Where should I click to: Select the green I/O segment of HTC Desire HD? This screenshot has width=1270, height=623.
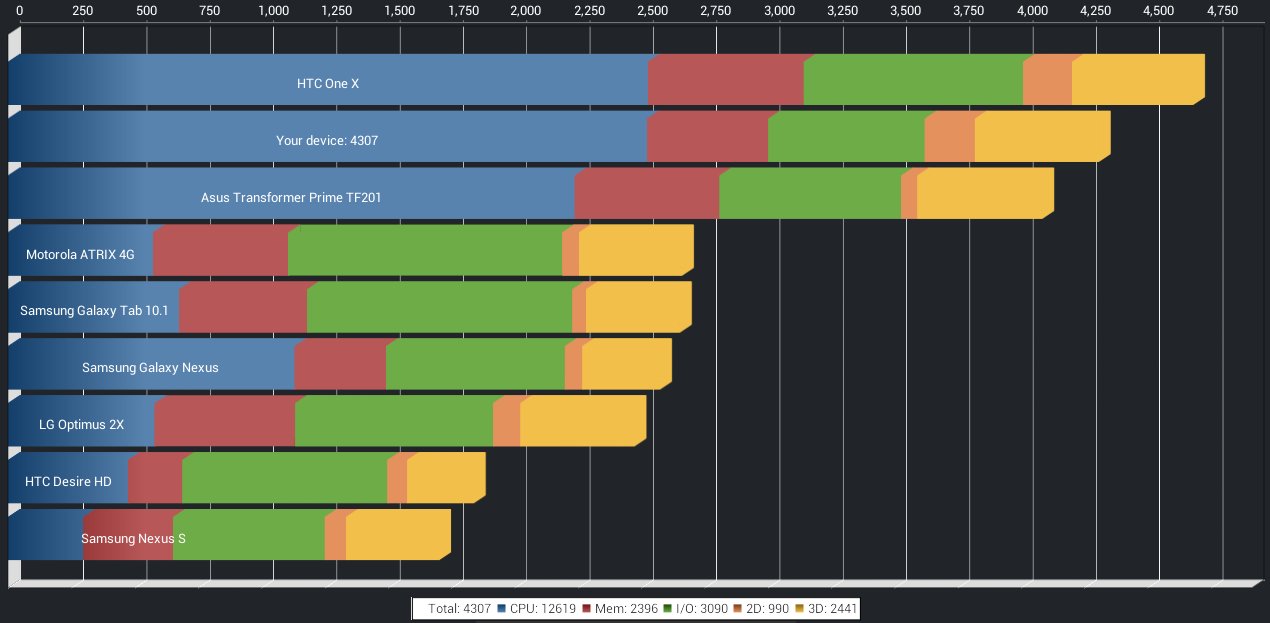coord(284,478)
